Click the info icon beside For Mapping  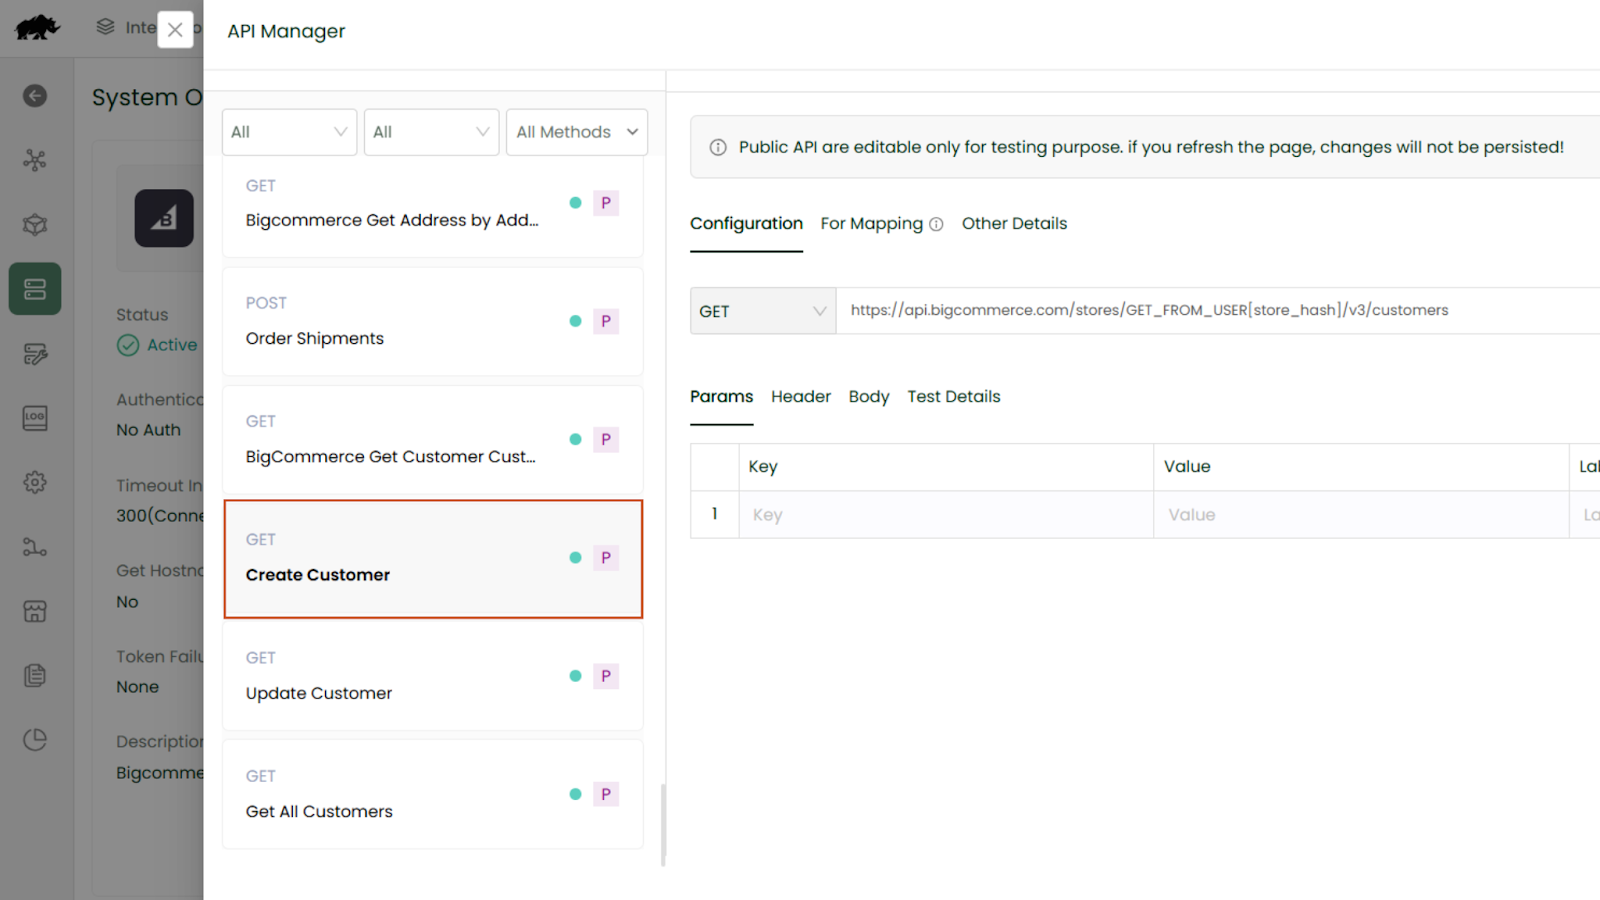pos(937,224)
